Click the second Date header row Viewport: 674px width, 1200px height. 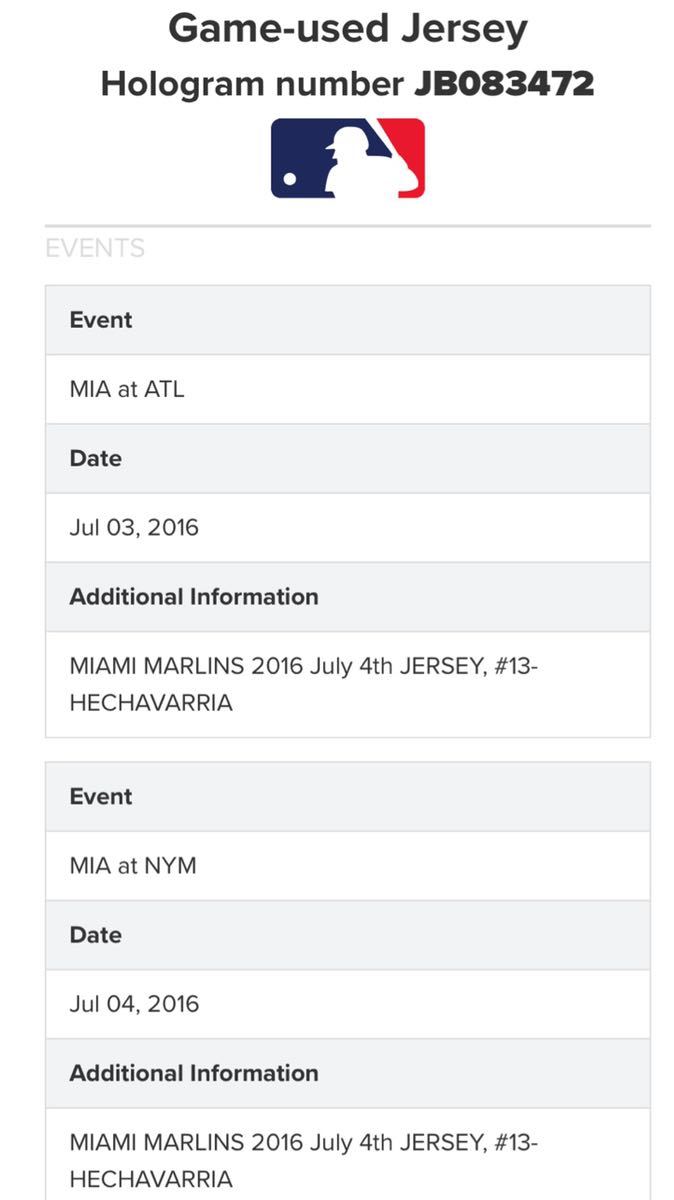347,935
